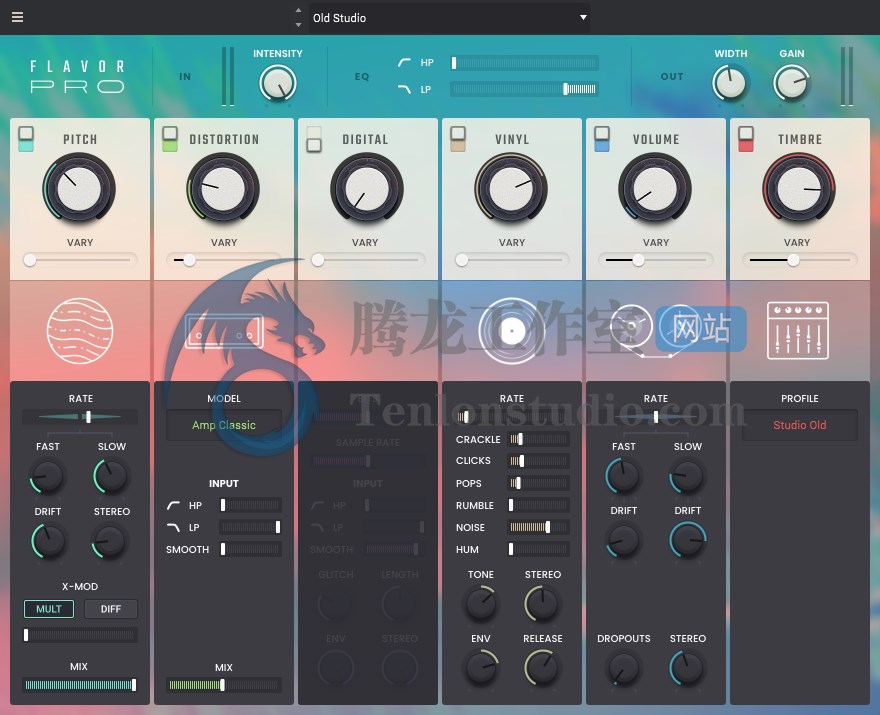Click the EQ low-pass filter icon

[404, 89]
